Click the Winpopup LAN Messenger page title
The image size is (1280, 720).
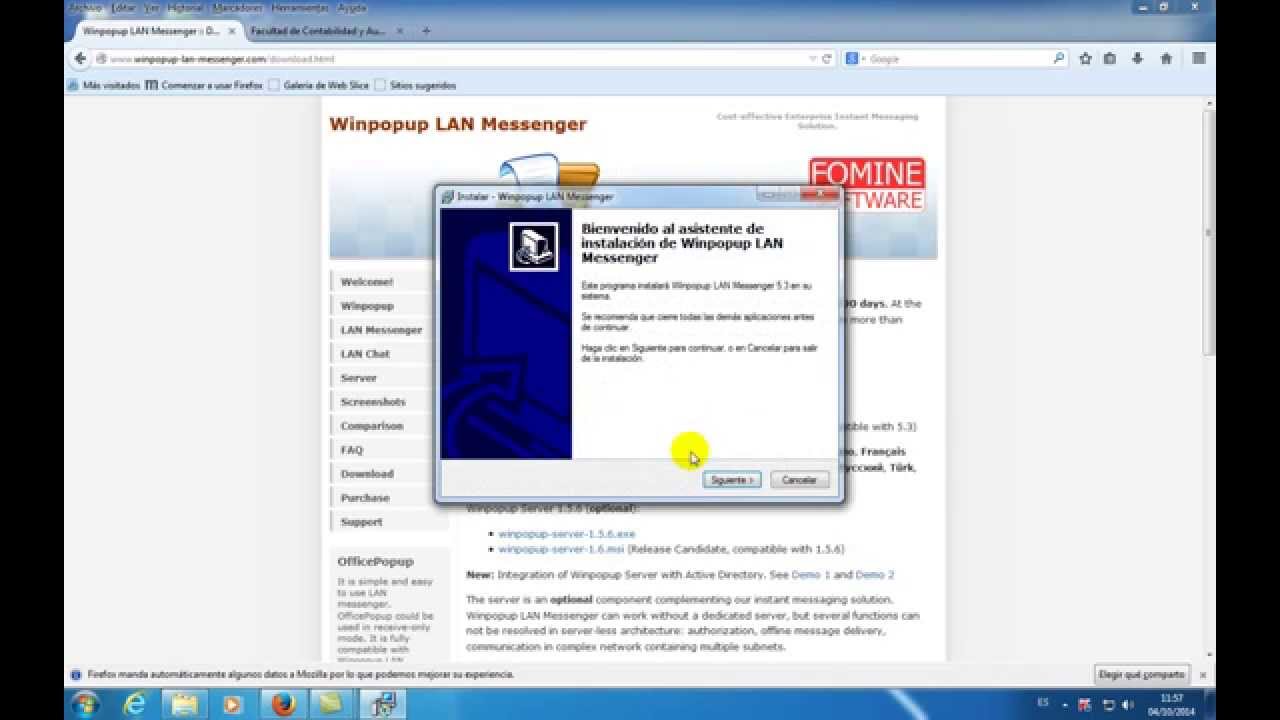458,124
